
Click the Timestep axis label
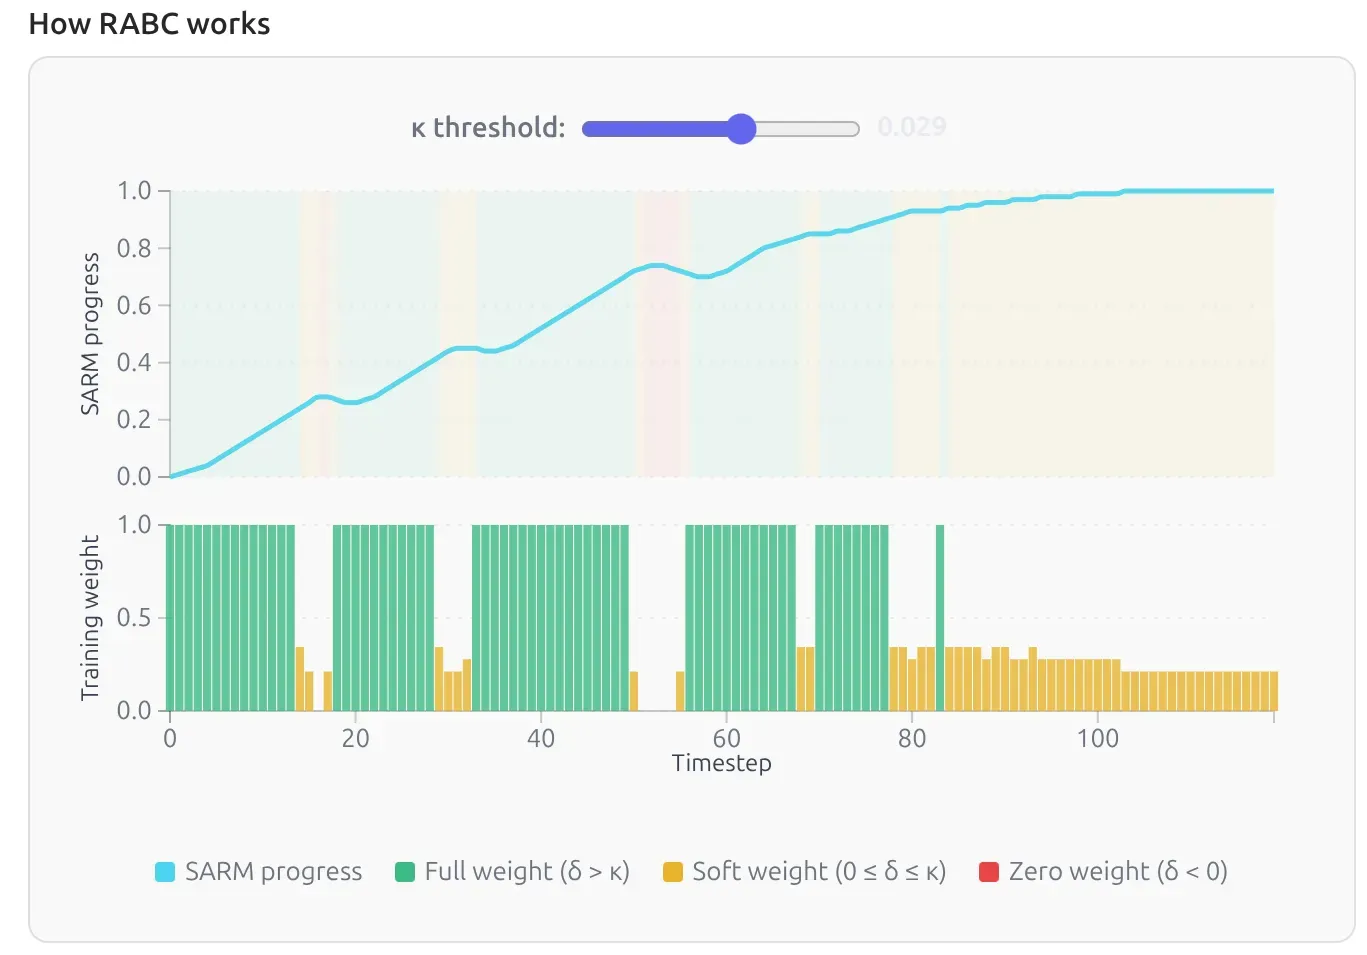tap(721, 763)
